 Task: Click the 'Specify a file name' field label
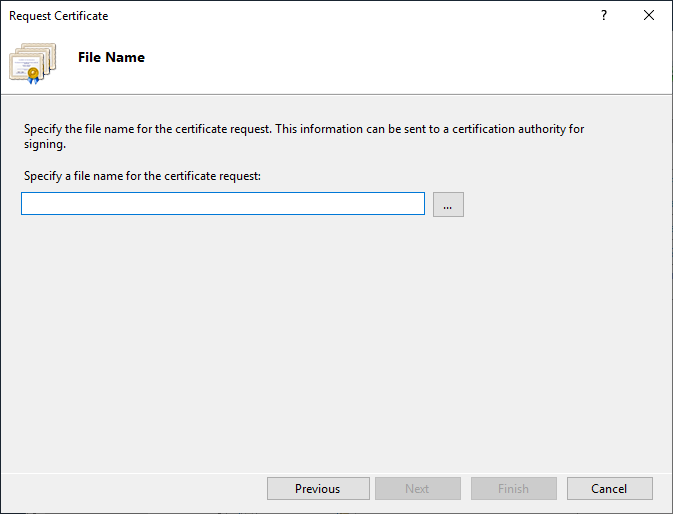(141, 176)
